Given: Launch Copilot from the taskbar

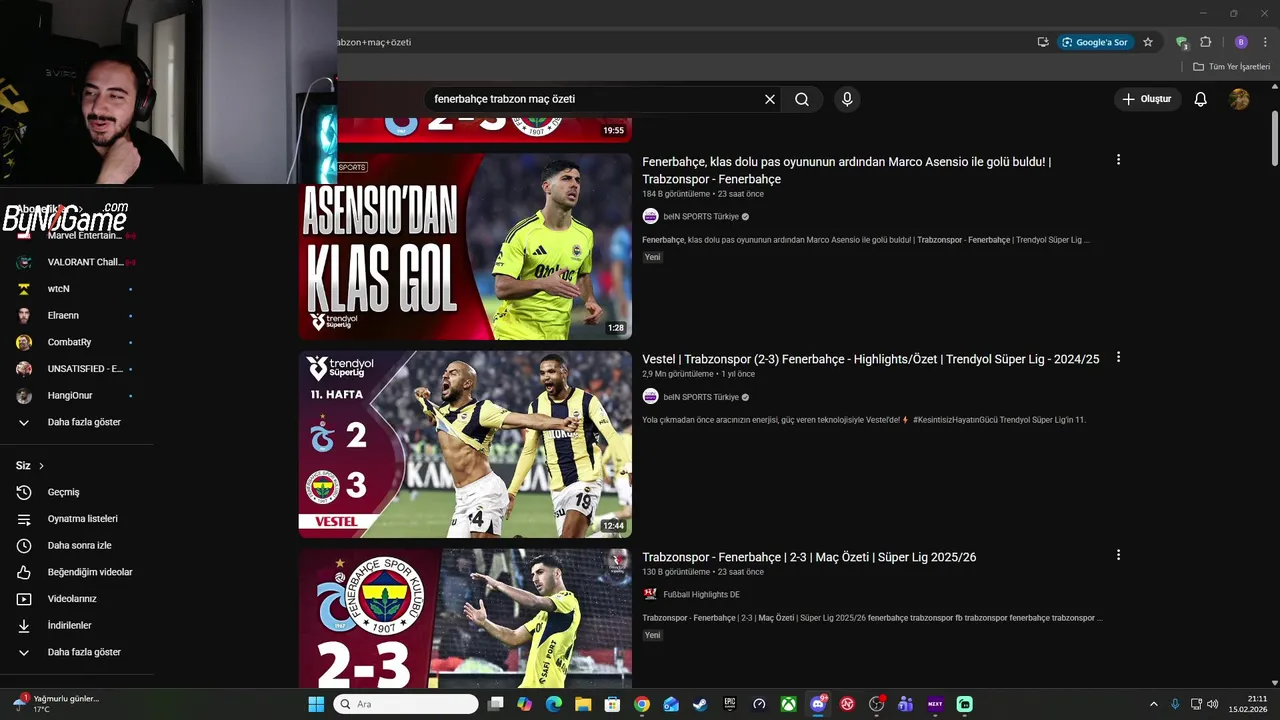Looking at the screenshot, I should [525, 704].
